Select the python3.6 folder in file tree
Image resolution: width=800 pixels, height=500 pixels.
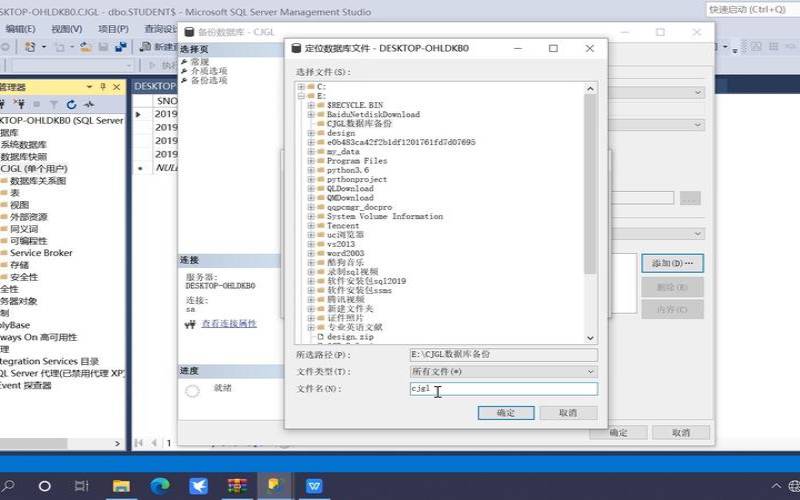point(347,170)
